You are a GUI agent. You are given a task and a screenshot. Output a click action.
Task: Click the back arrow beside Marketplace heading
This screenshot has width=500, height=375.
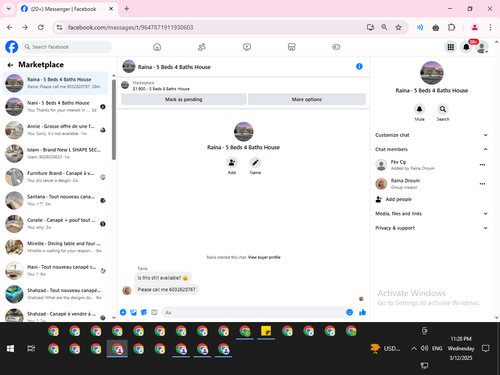coord(10,65)
